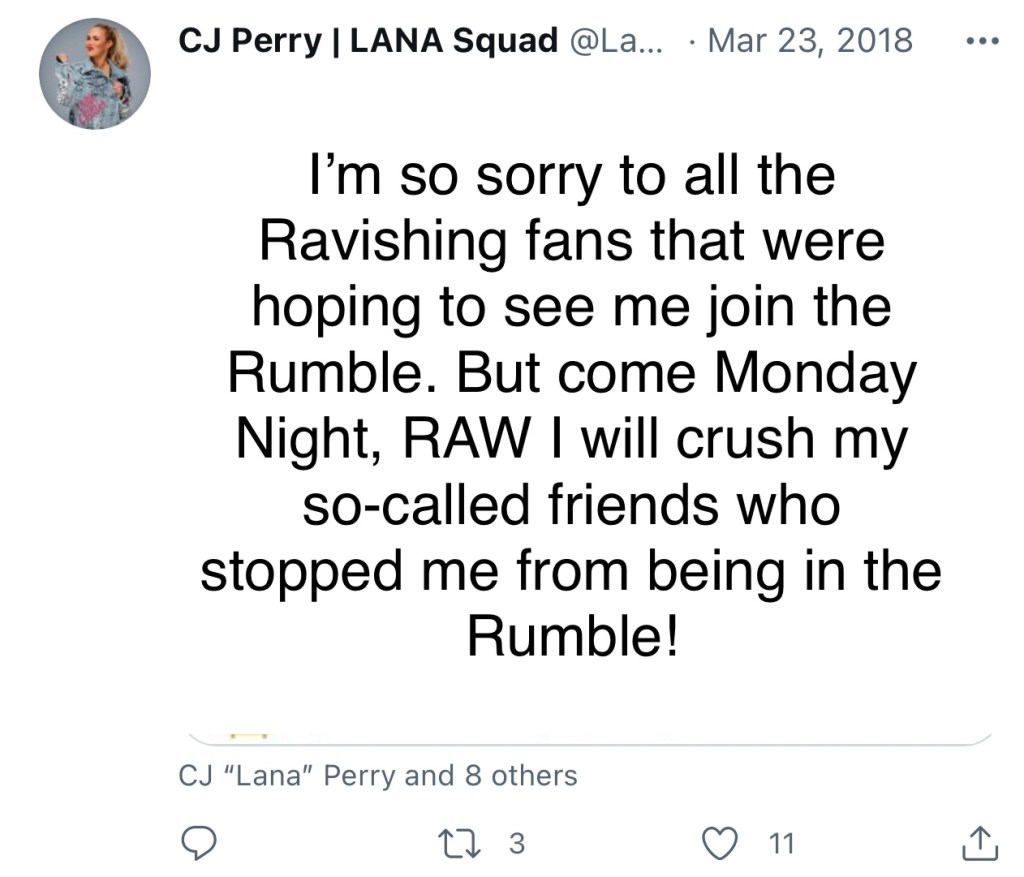Like the tweet with the heart icon
Screen dimensions: 1024x877
(x=719, y=843)
